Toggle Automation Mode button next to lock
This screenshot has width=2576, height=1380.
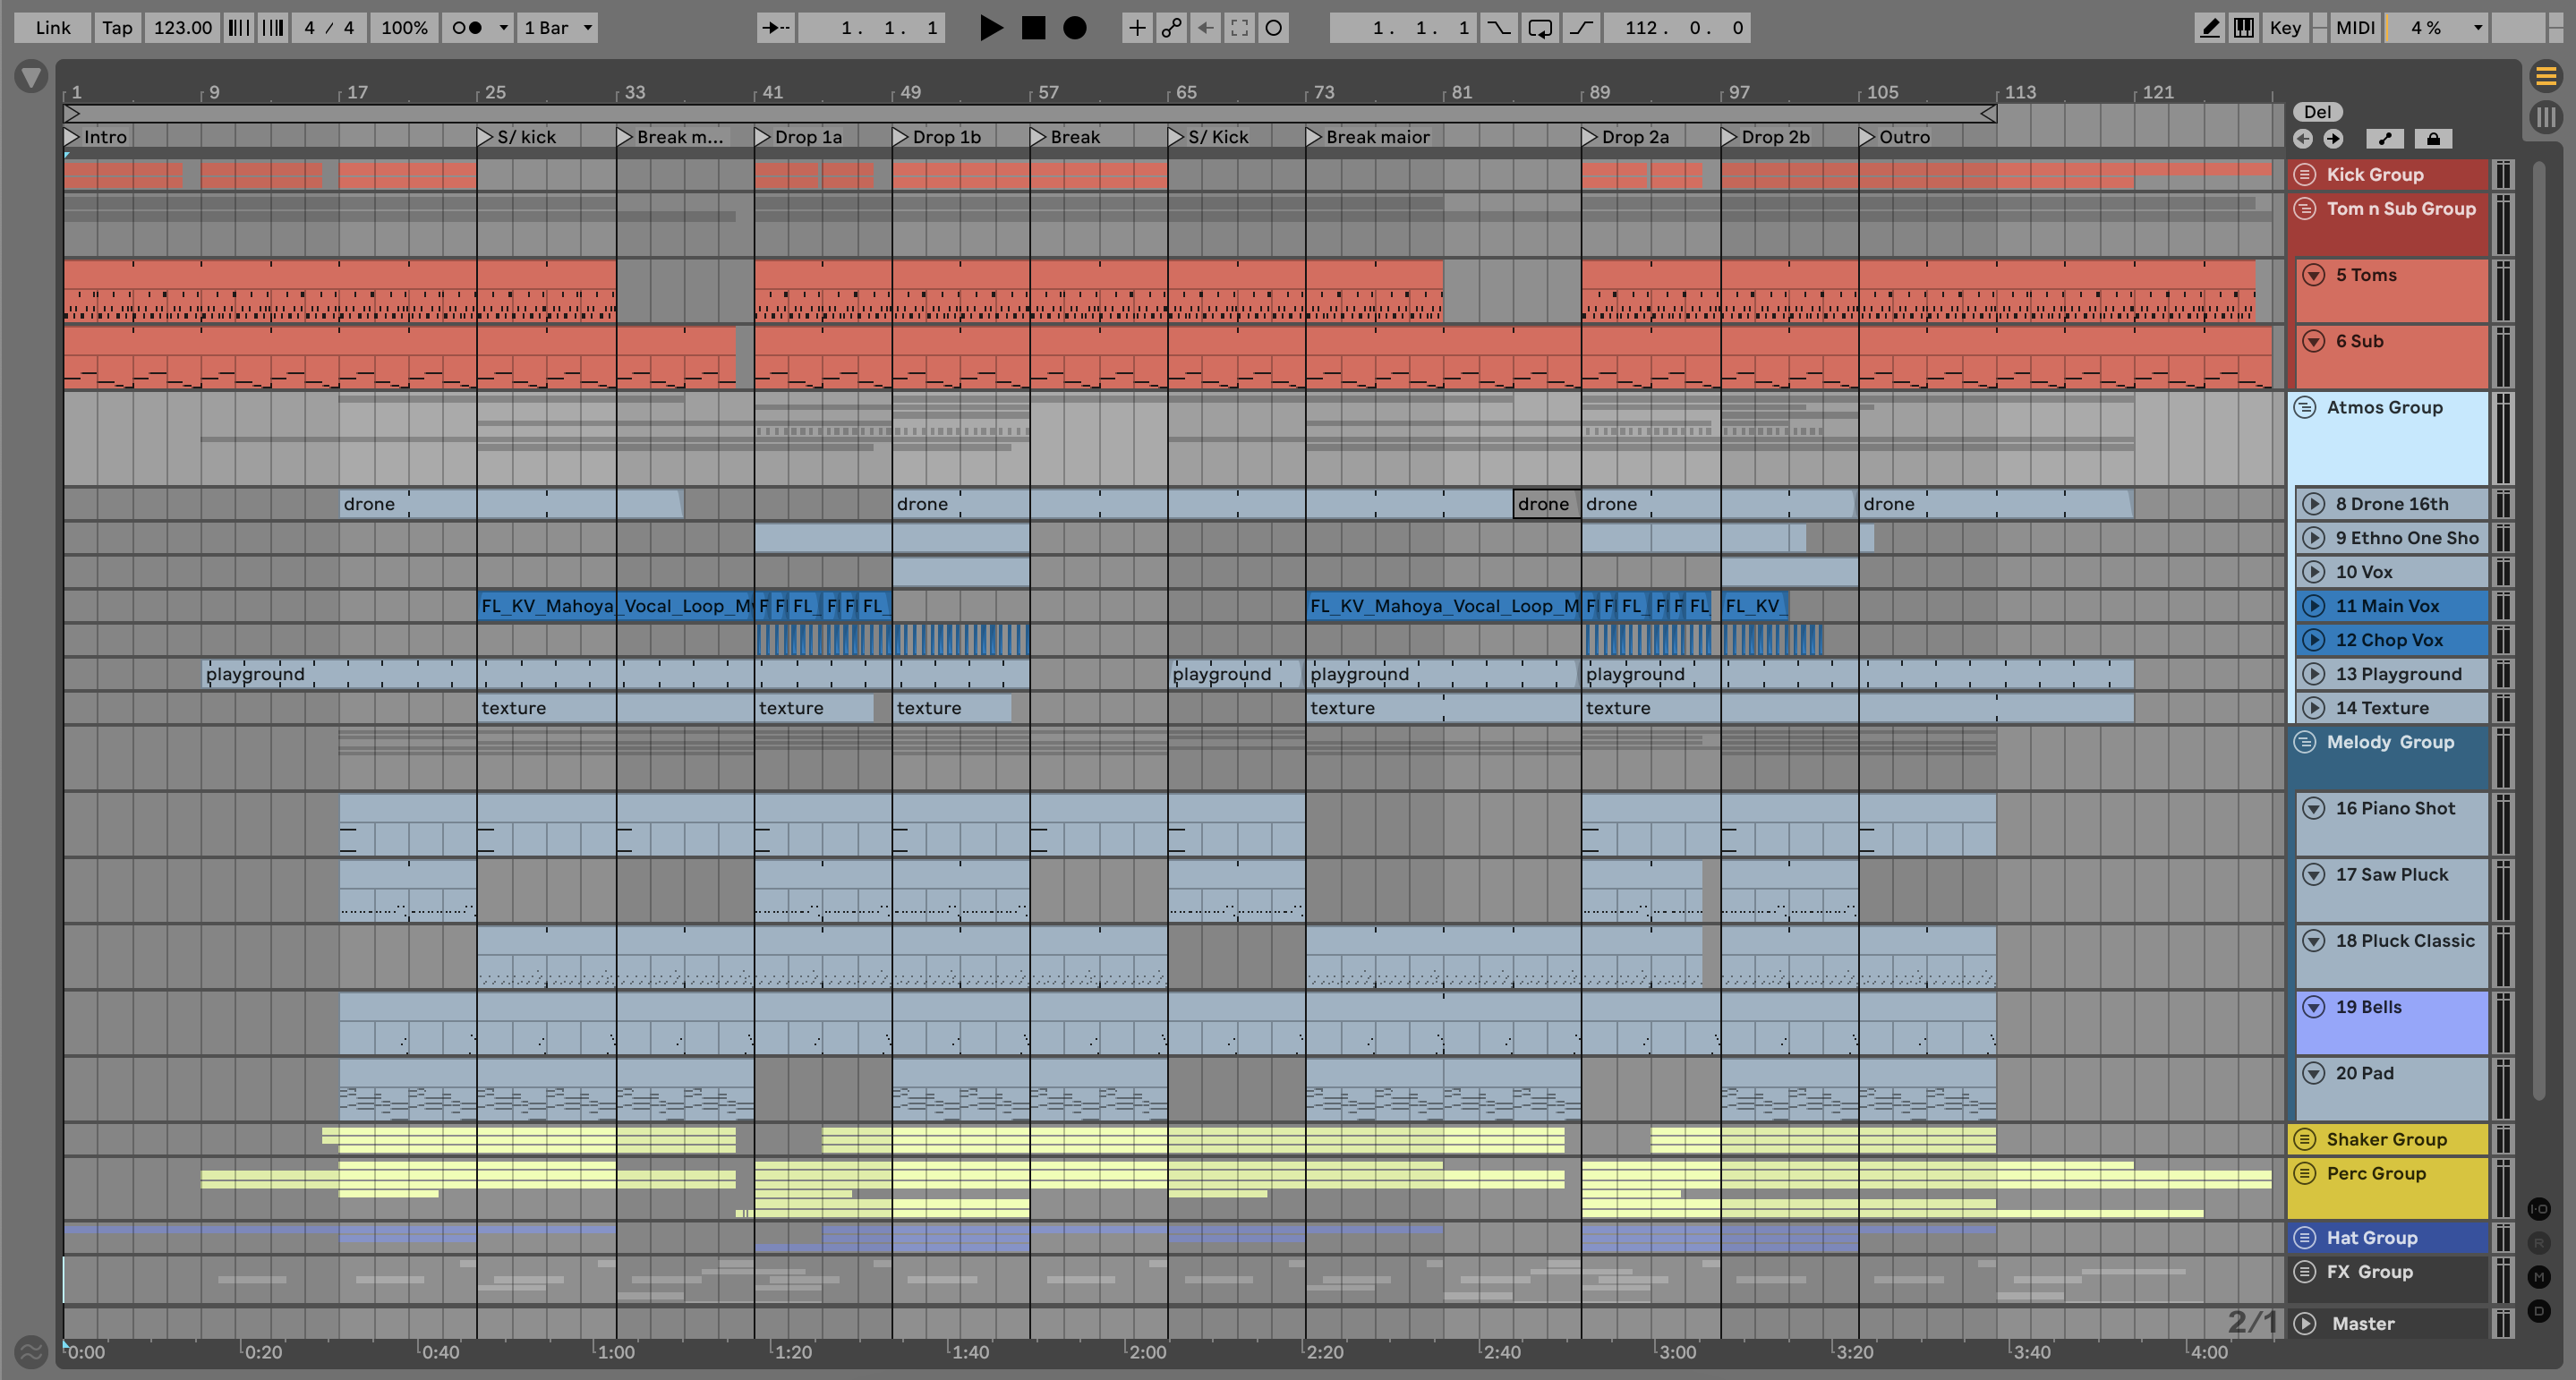coord(2385,139)
